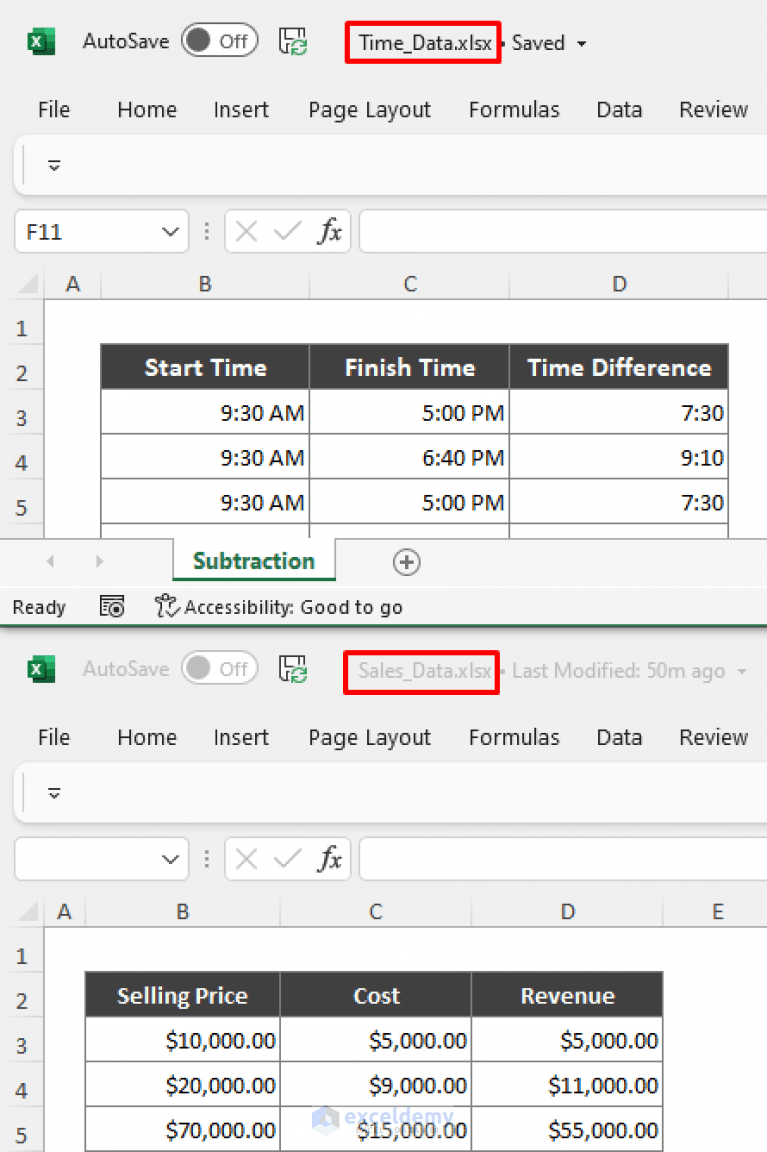
Task: Click the Excel app icon top-left
Action: 40,40
